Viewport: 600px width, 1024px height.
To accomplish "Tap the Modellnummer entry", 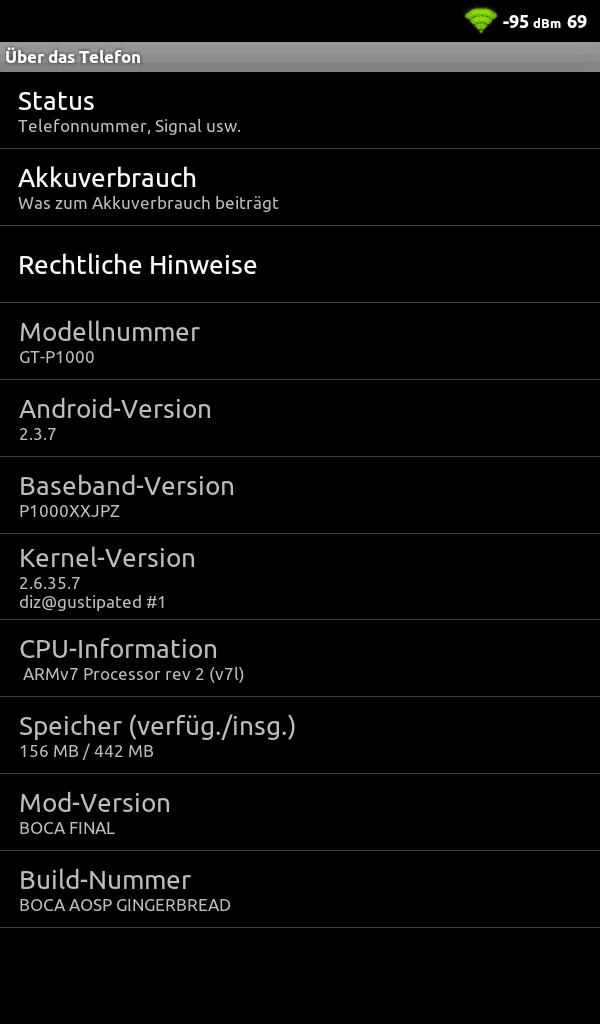I will 300,342.
